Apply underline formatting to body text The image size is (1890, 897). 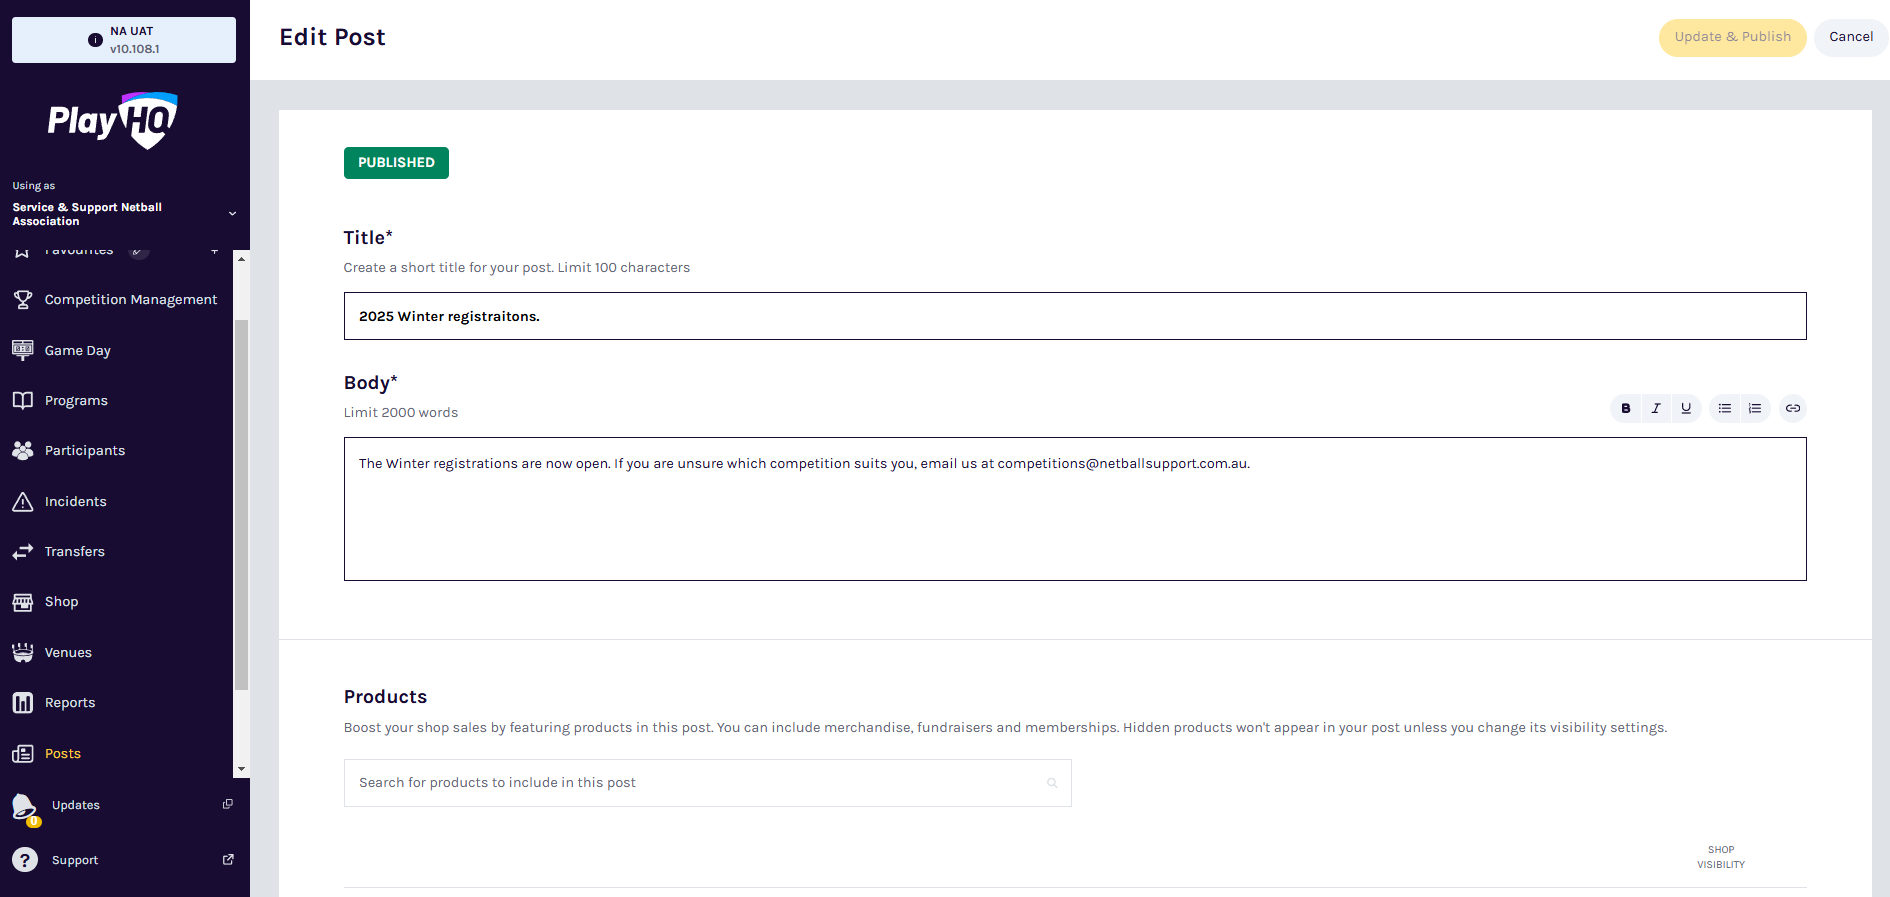click(x=1686, y=408)
